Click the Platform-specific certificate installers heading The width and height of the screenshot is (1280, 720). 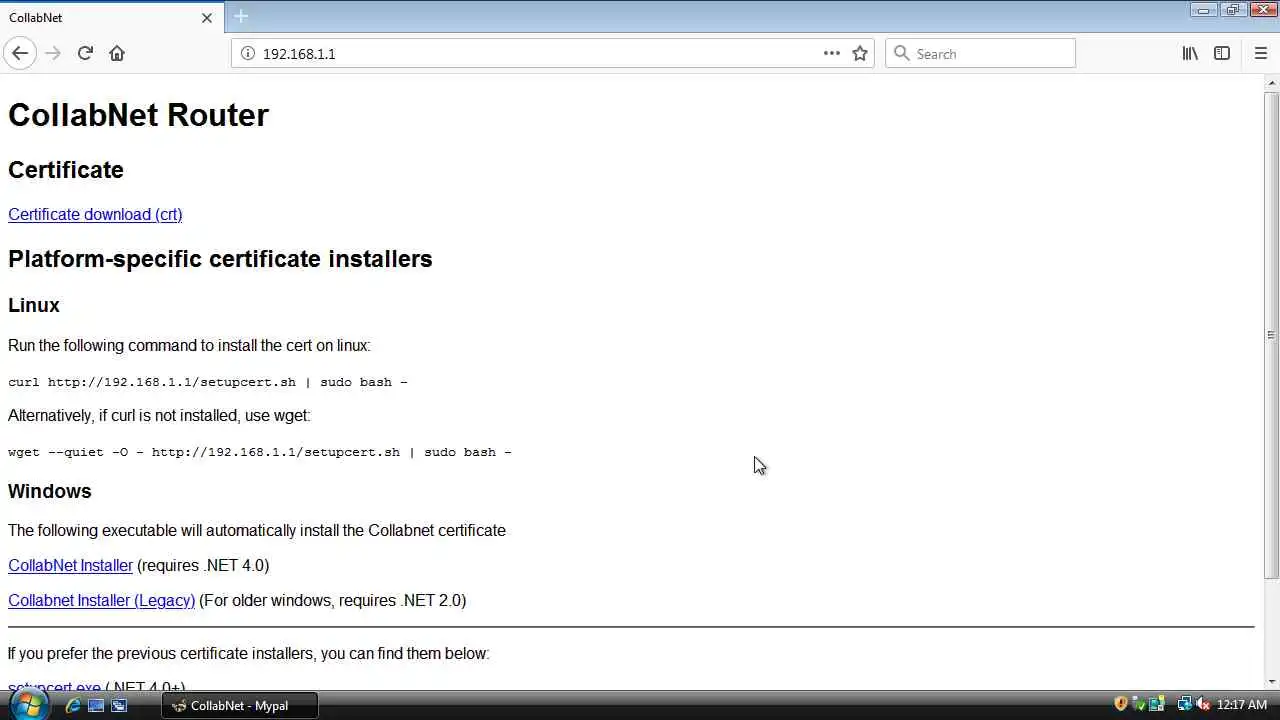point(220,259)
